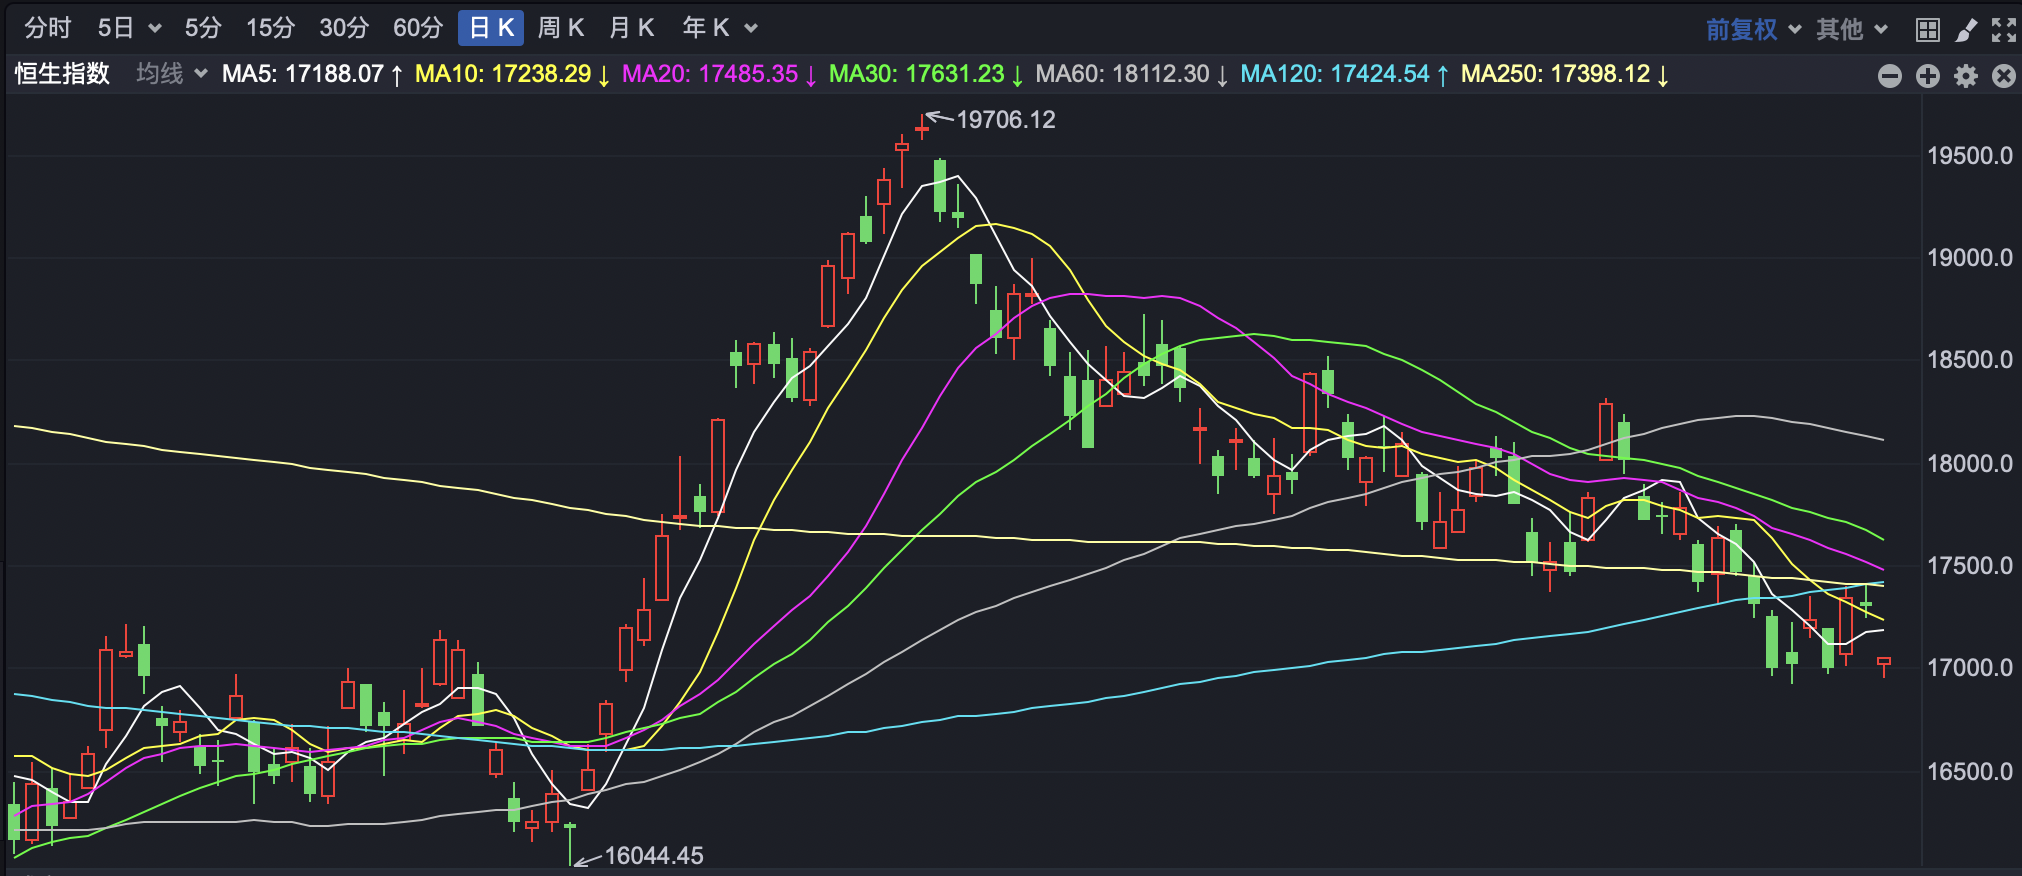Click the 19706.12 high price label
This screenshot has width=2022, height=876.
pyautogui.click(x=1006, y=120)
